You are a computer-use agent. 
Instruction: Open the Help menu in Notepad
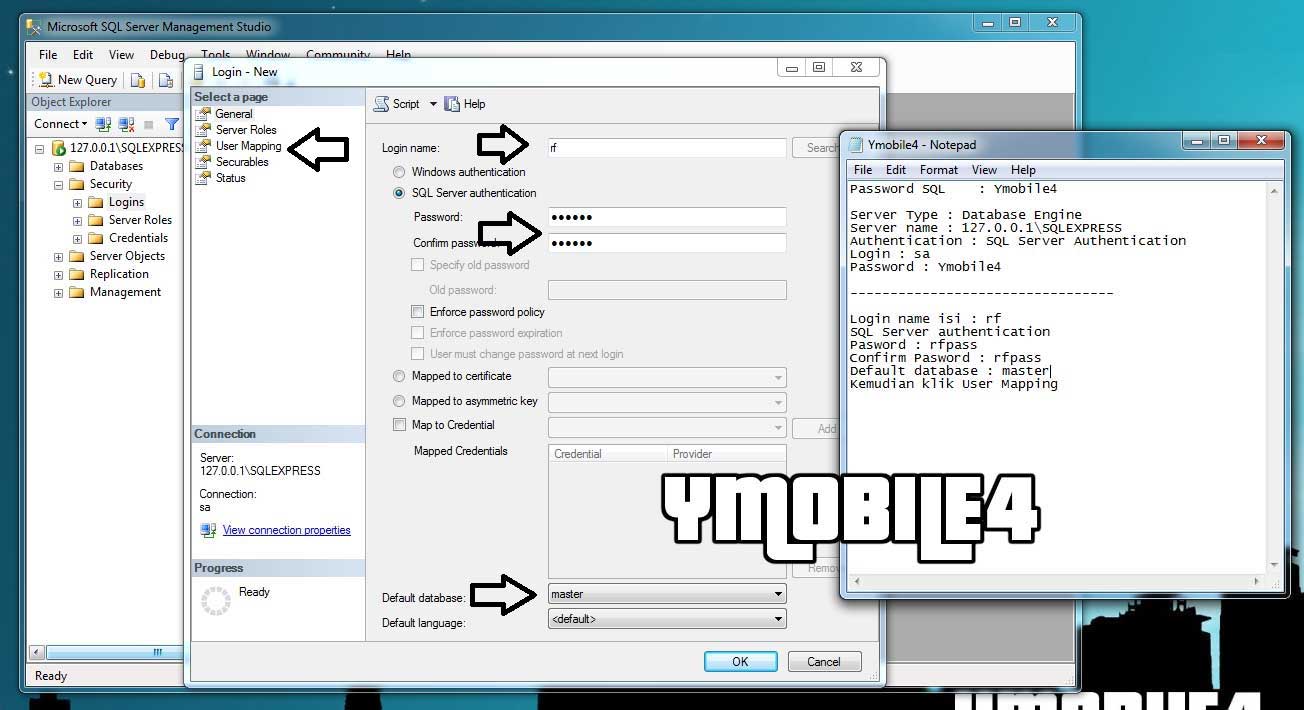tap(1023, 170)
